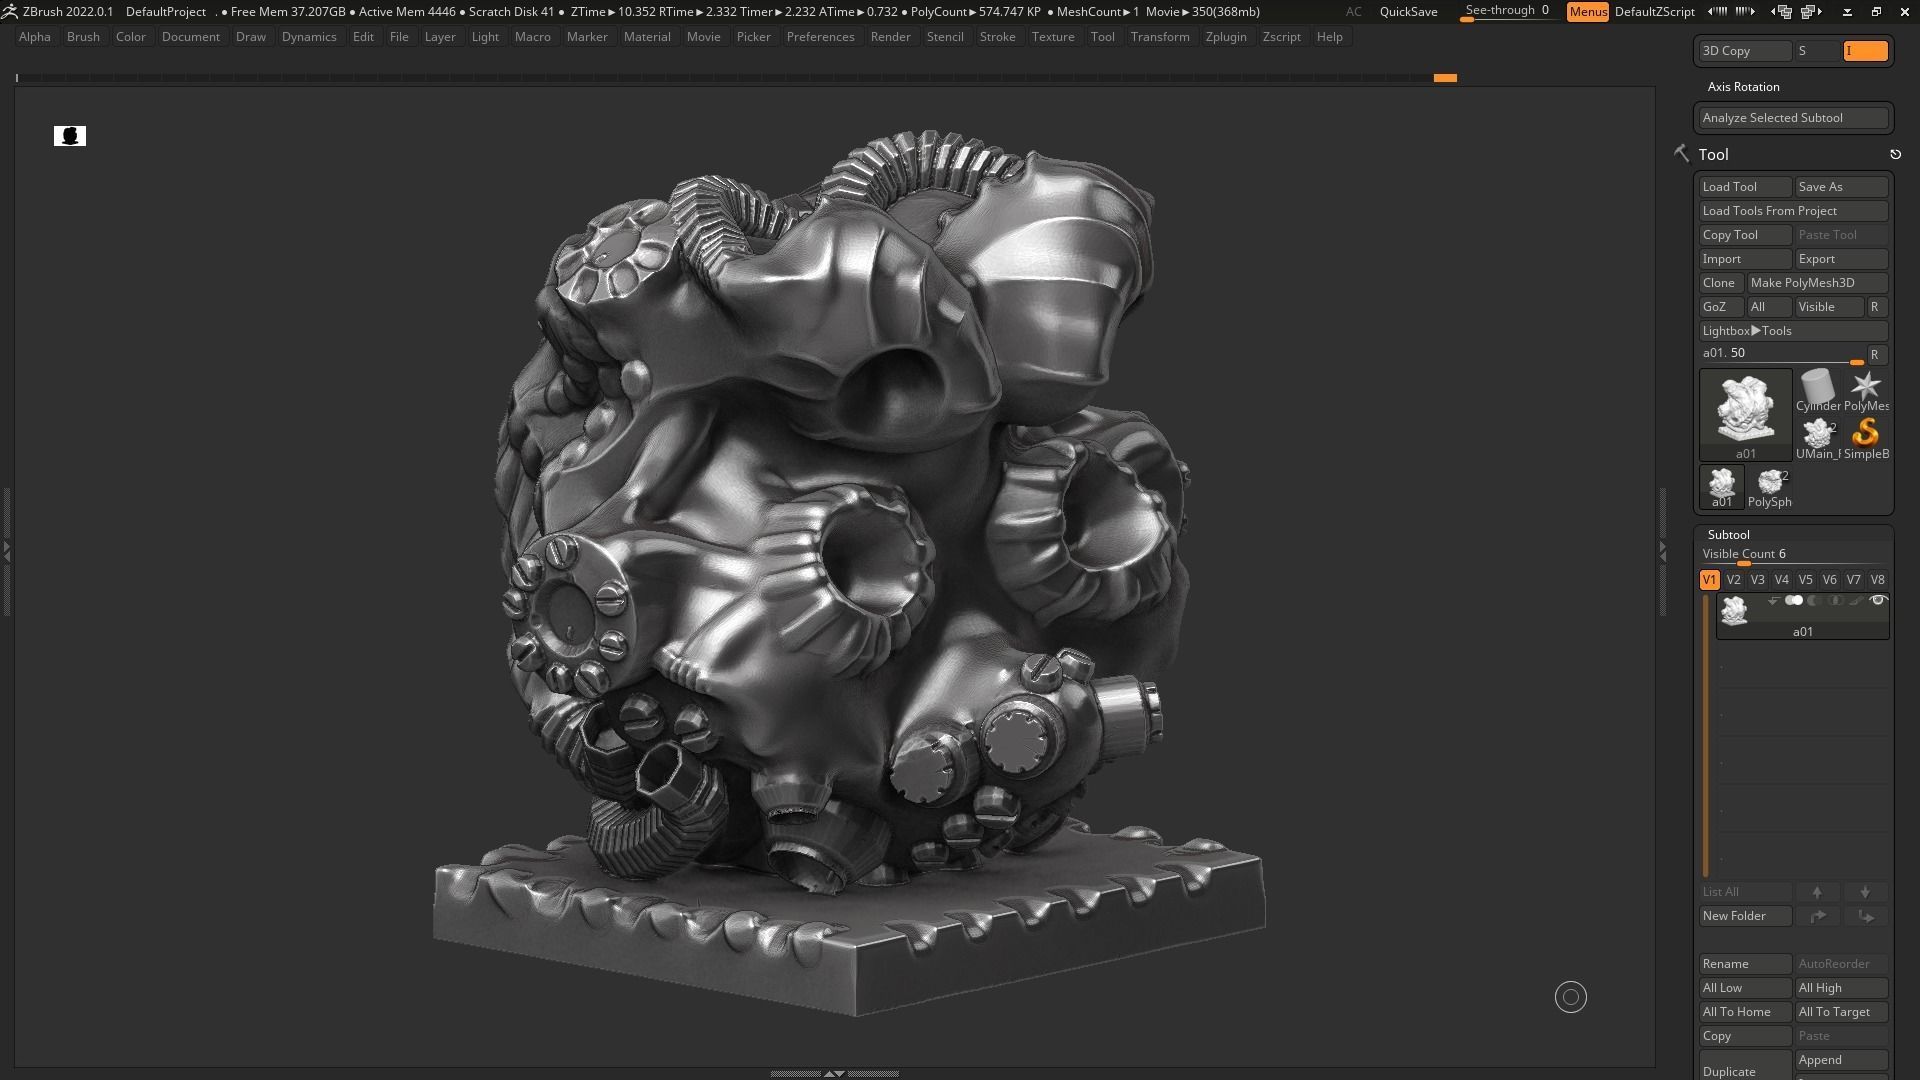The height and width of the screenshot is (1080, 1920).
Task: Open the Transform menu
Action: [1160, 37]
